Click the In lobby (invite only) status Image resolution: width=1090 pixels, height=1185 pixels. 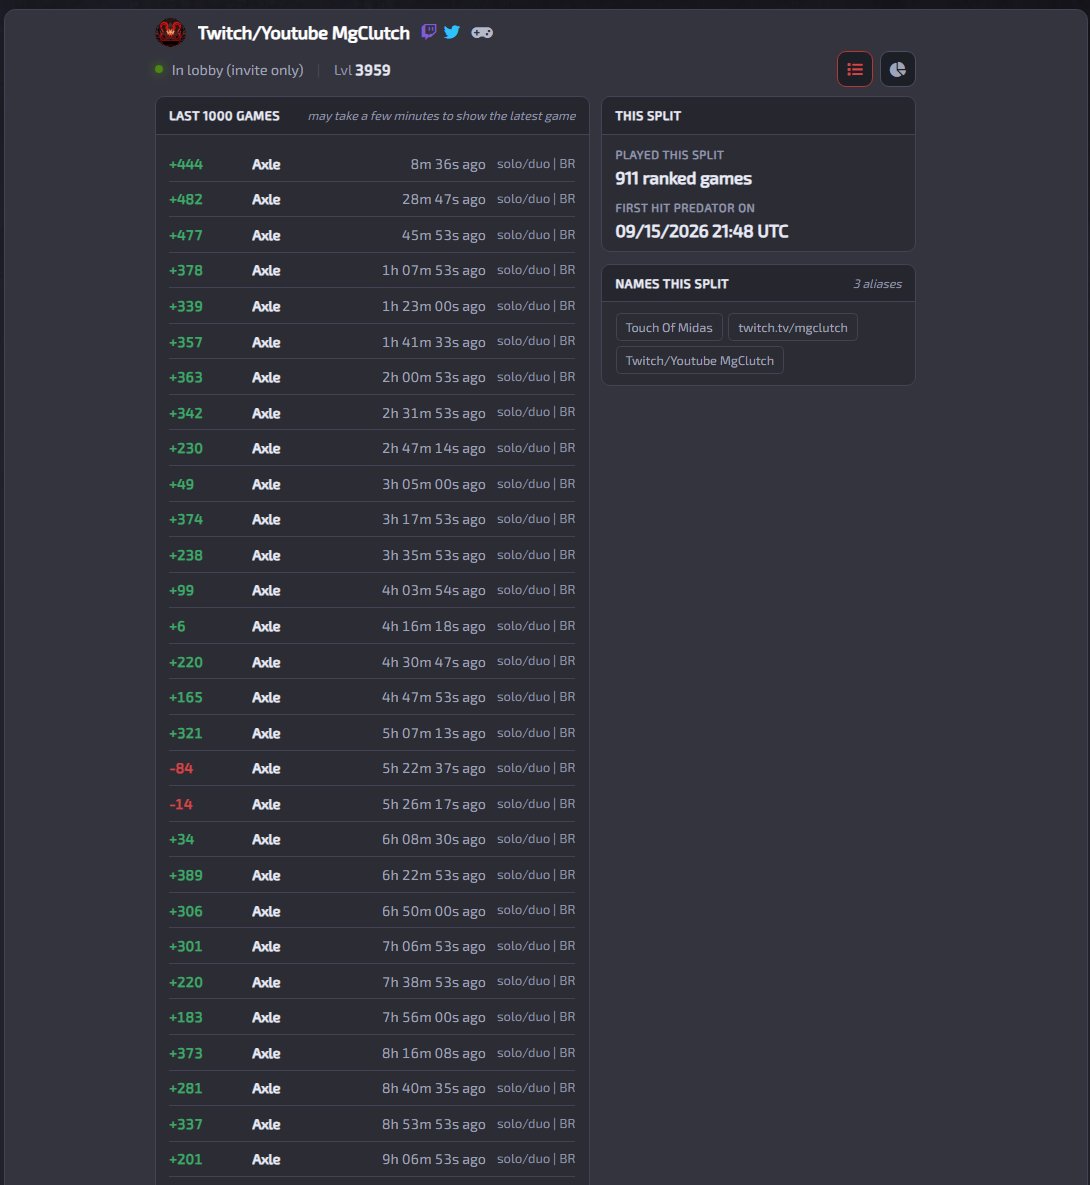click(x=237, y=70)
